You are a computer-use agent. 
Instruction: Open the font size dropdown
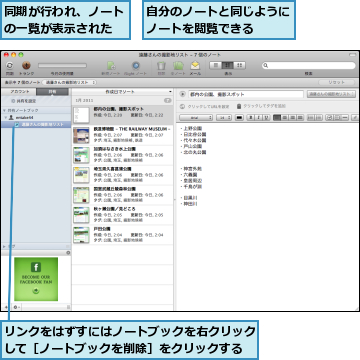(224, 117)
